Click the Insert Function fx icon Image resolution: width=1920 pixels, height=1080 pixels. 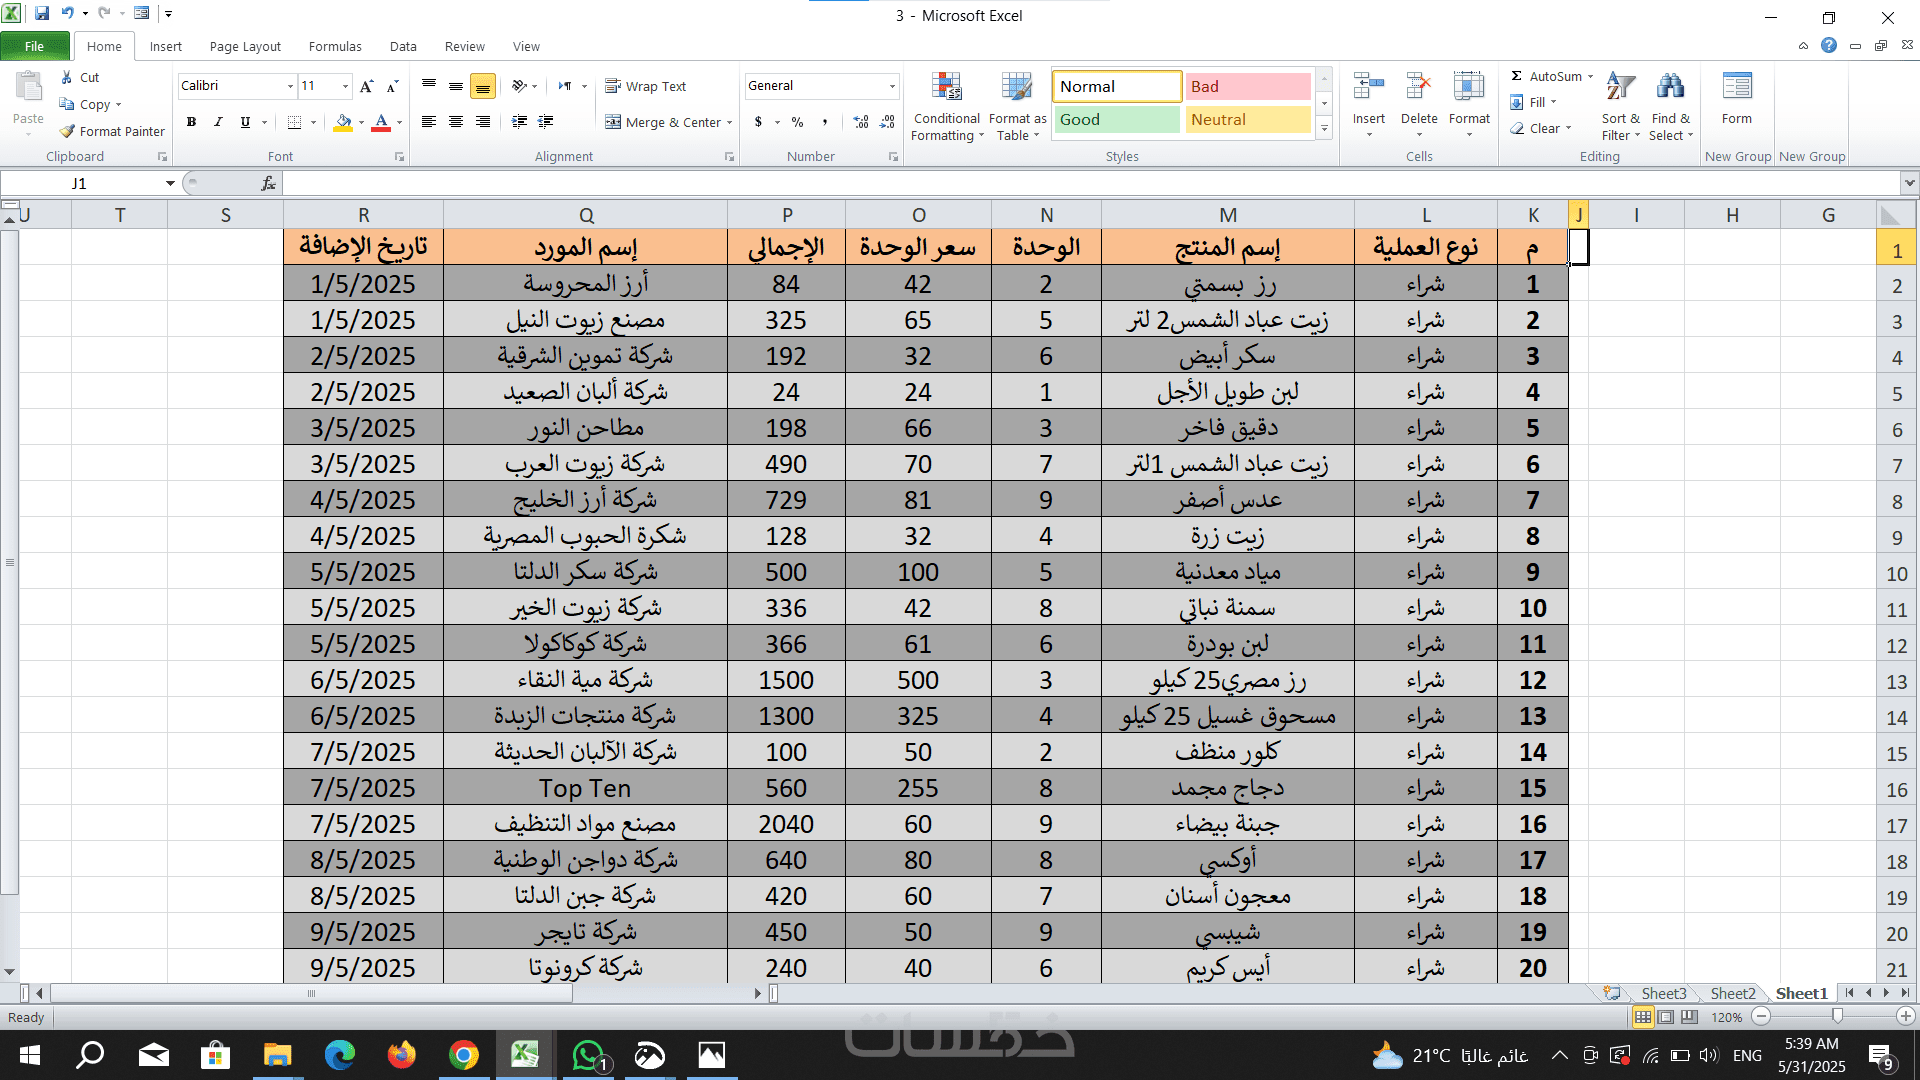pos(268,183)
